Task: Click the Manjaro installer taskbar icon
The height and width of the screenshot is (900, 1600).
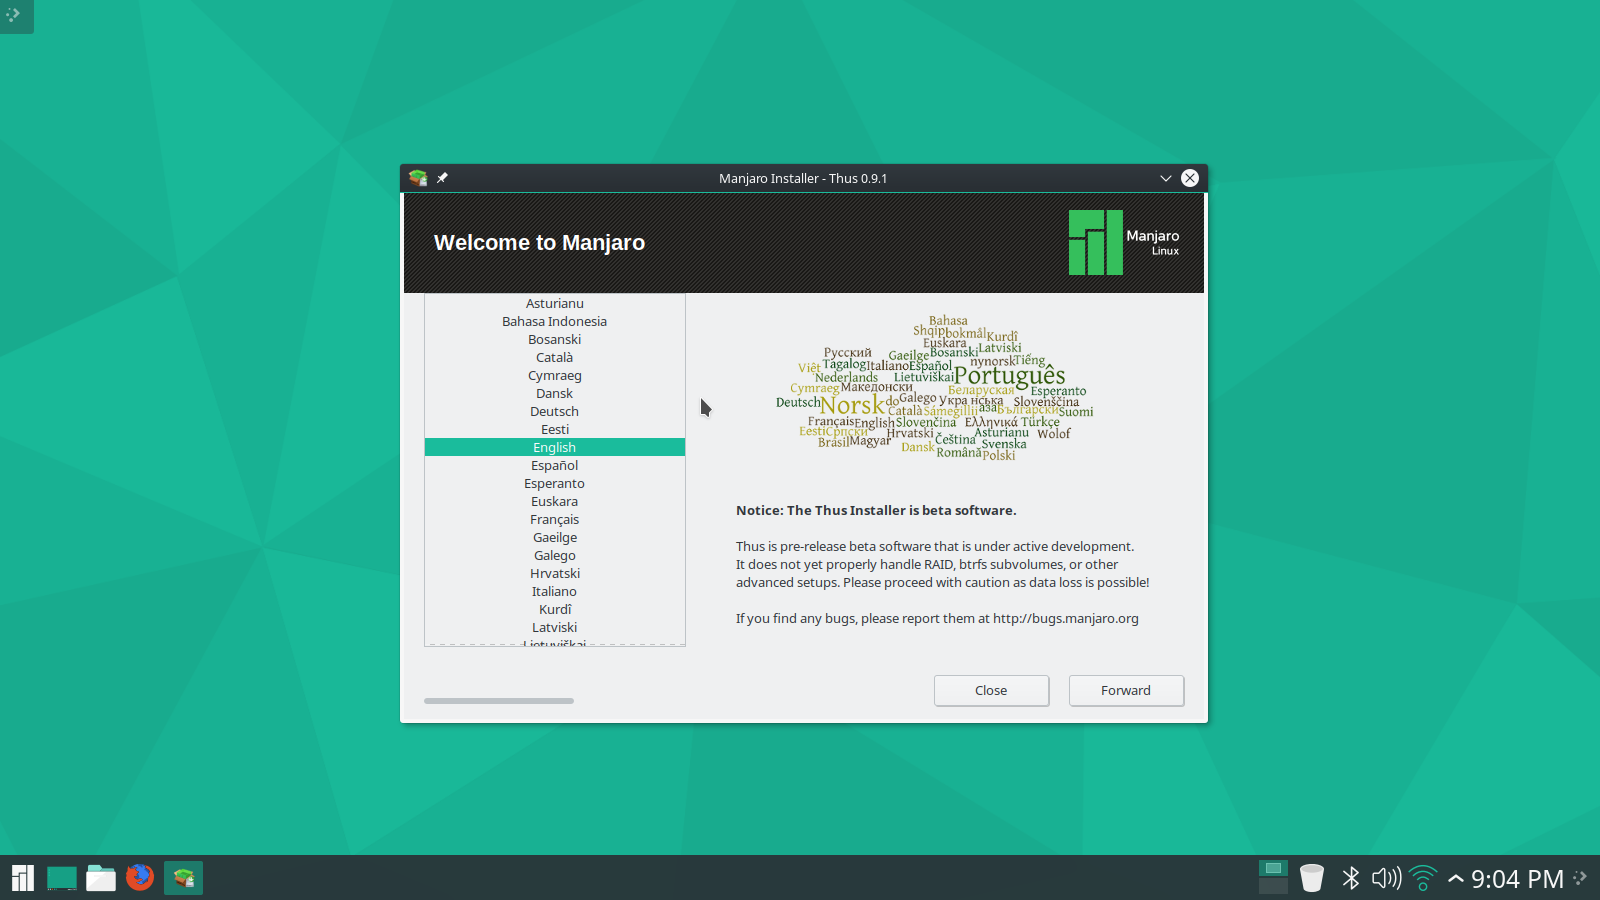Action: coord(183,878)
